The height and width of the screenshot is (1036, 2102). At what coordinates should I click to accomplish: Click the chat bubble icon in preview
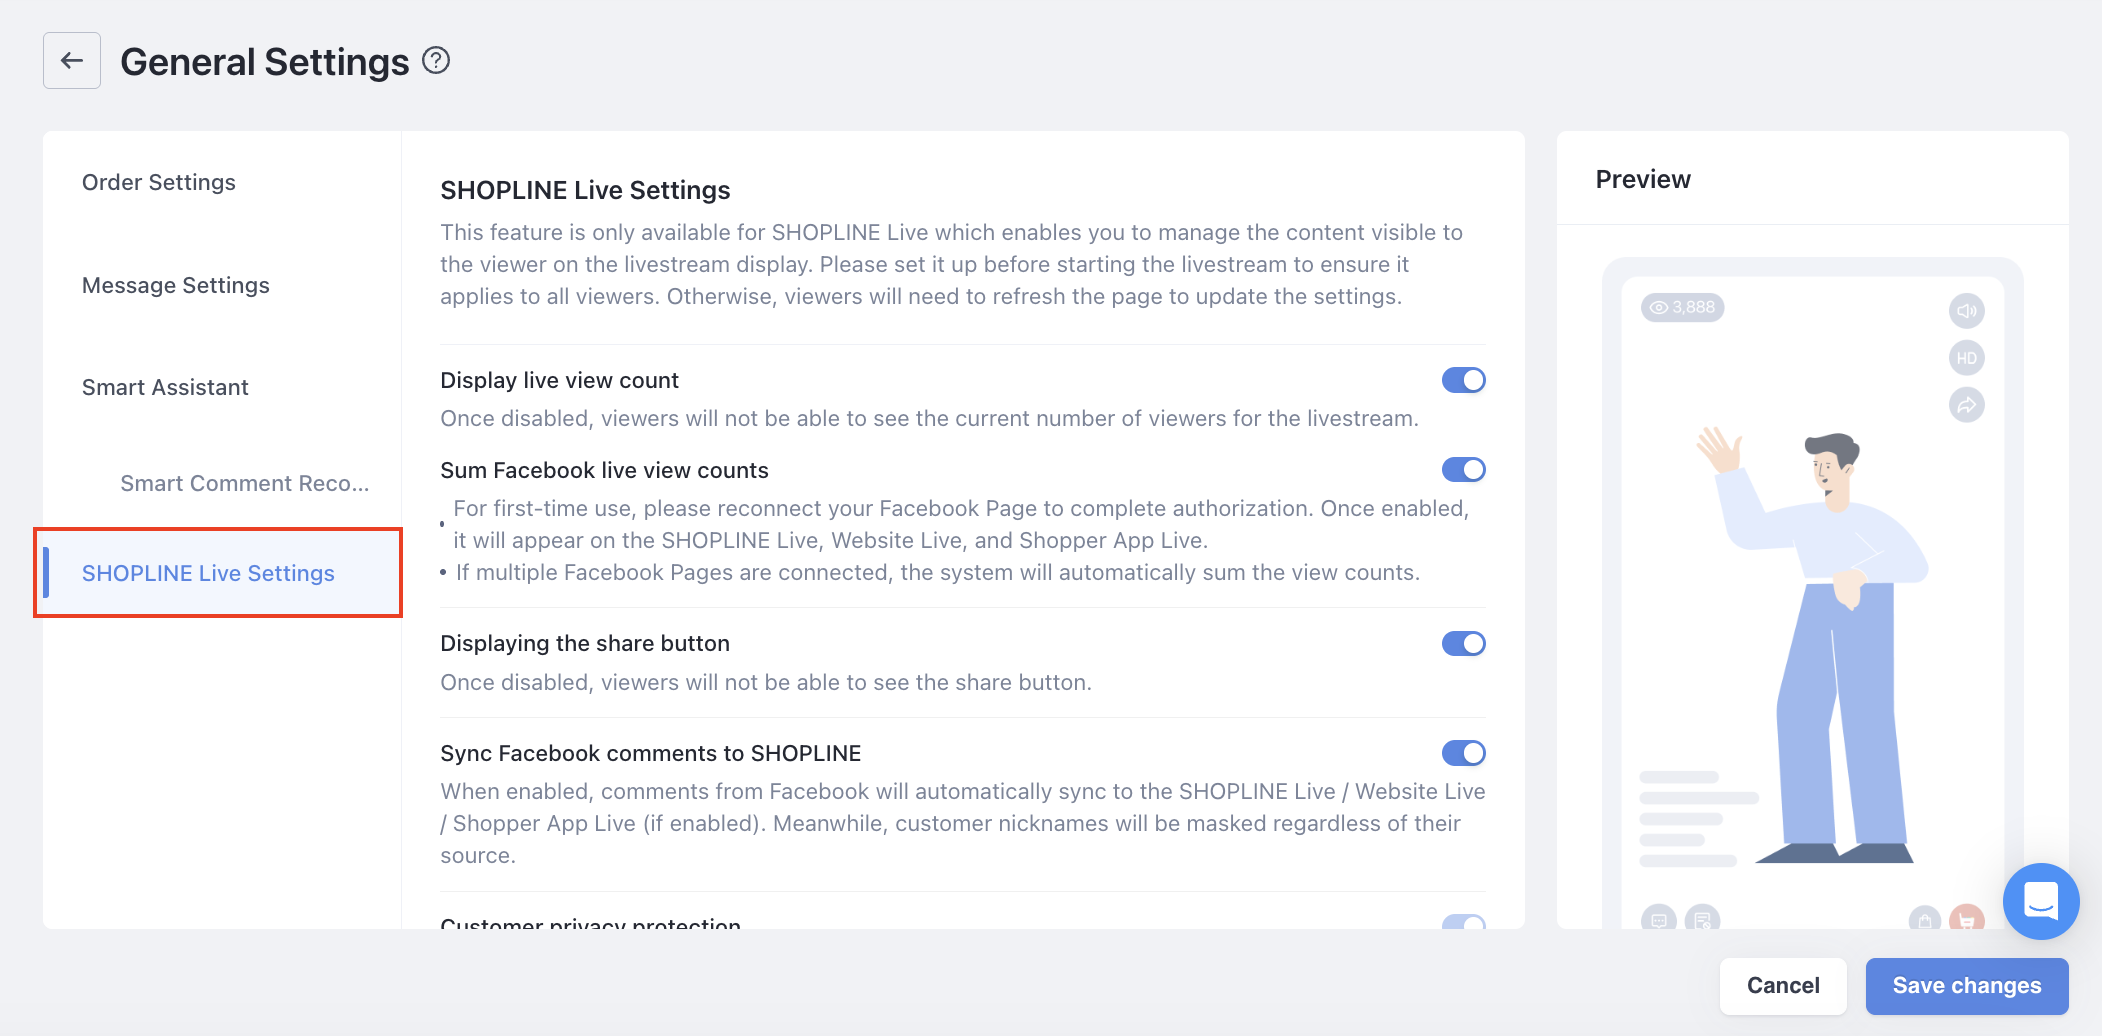[1658, 918]
